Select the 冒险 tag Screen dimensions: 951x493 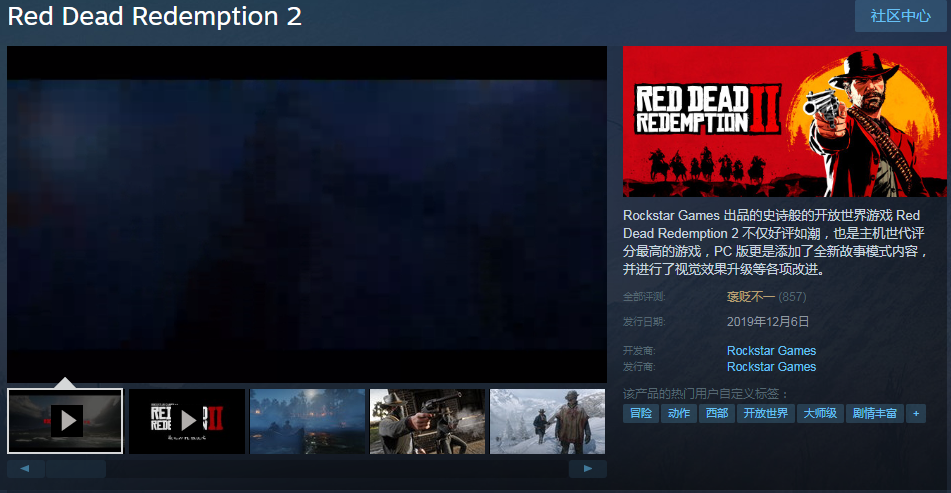tap(641, 413)
